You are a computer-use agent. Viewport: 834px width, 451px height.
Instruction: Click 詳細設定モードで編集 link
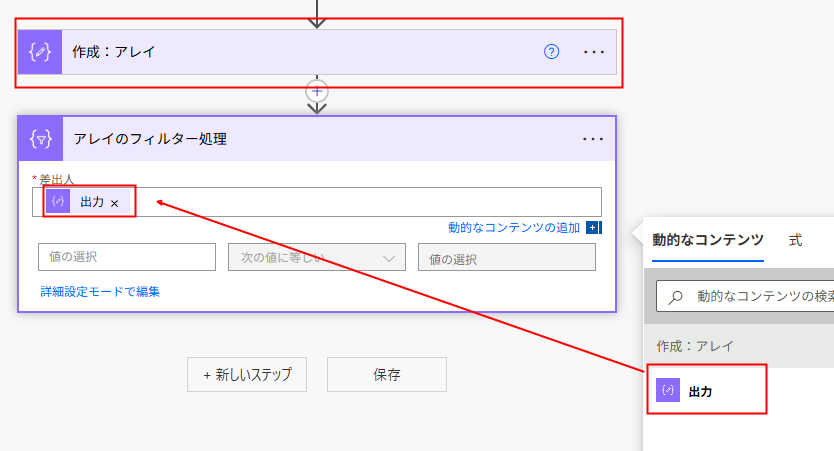101,291
